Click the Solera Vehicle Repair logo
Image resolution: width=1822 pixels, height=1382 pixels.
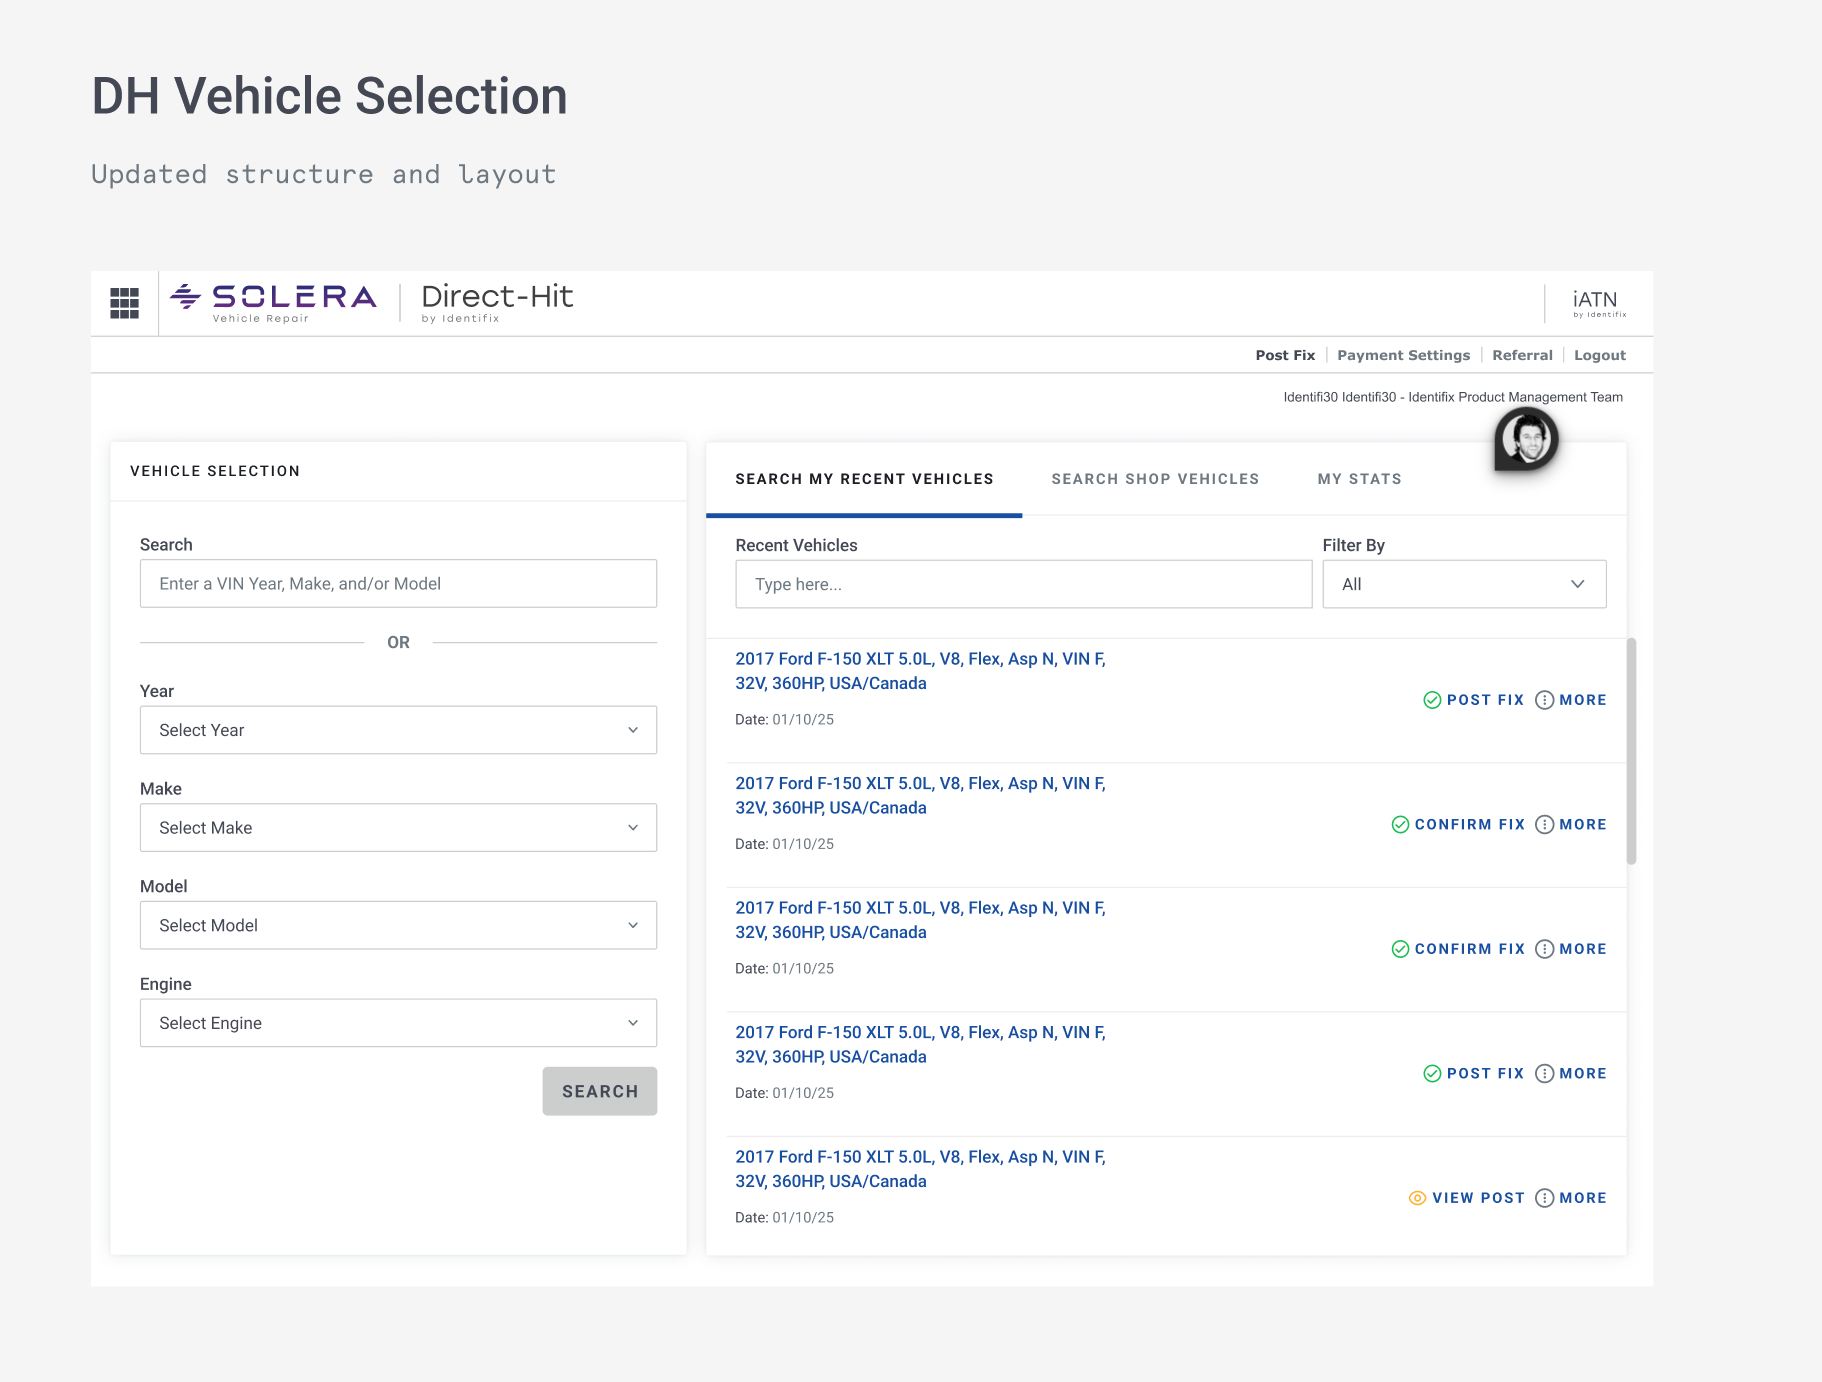tap(273, 302)
